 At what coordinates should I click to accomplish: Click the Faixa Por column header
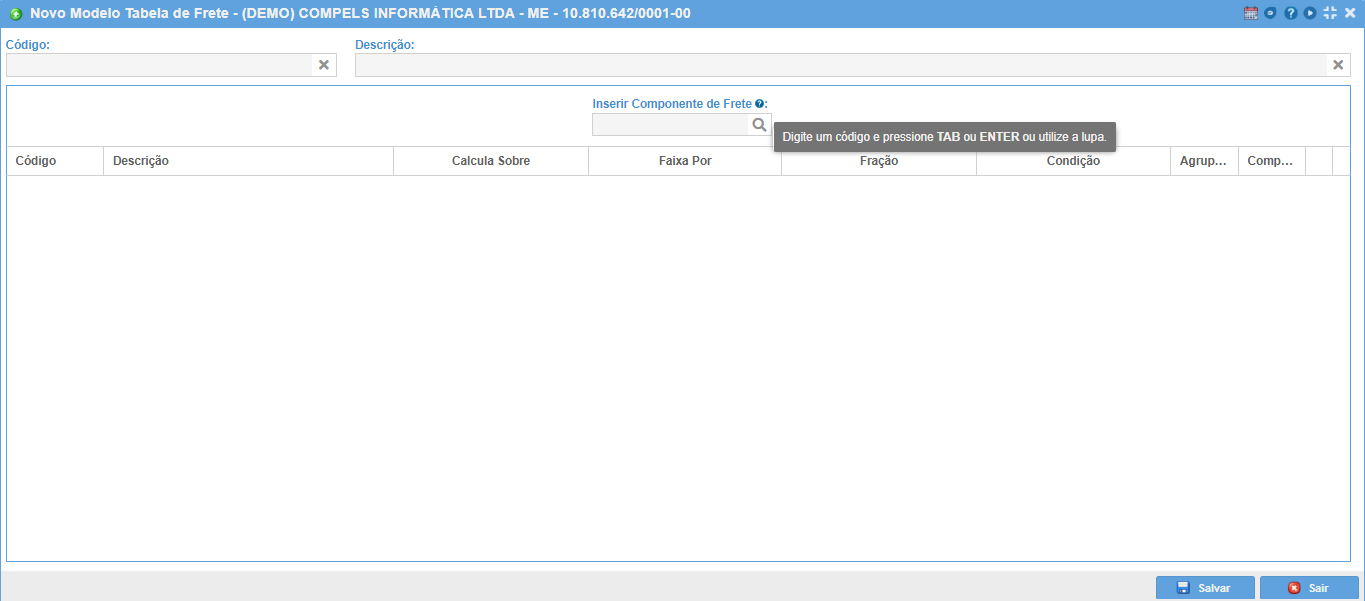point(685,161)
